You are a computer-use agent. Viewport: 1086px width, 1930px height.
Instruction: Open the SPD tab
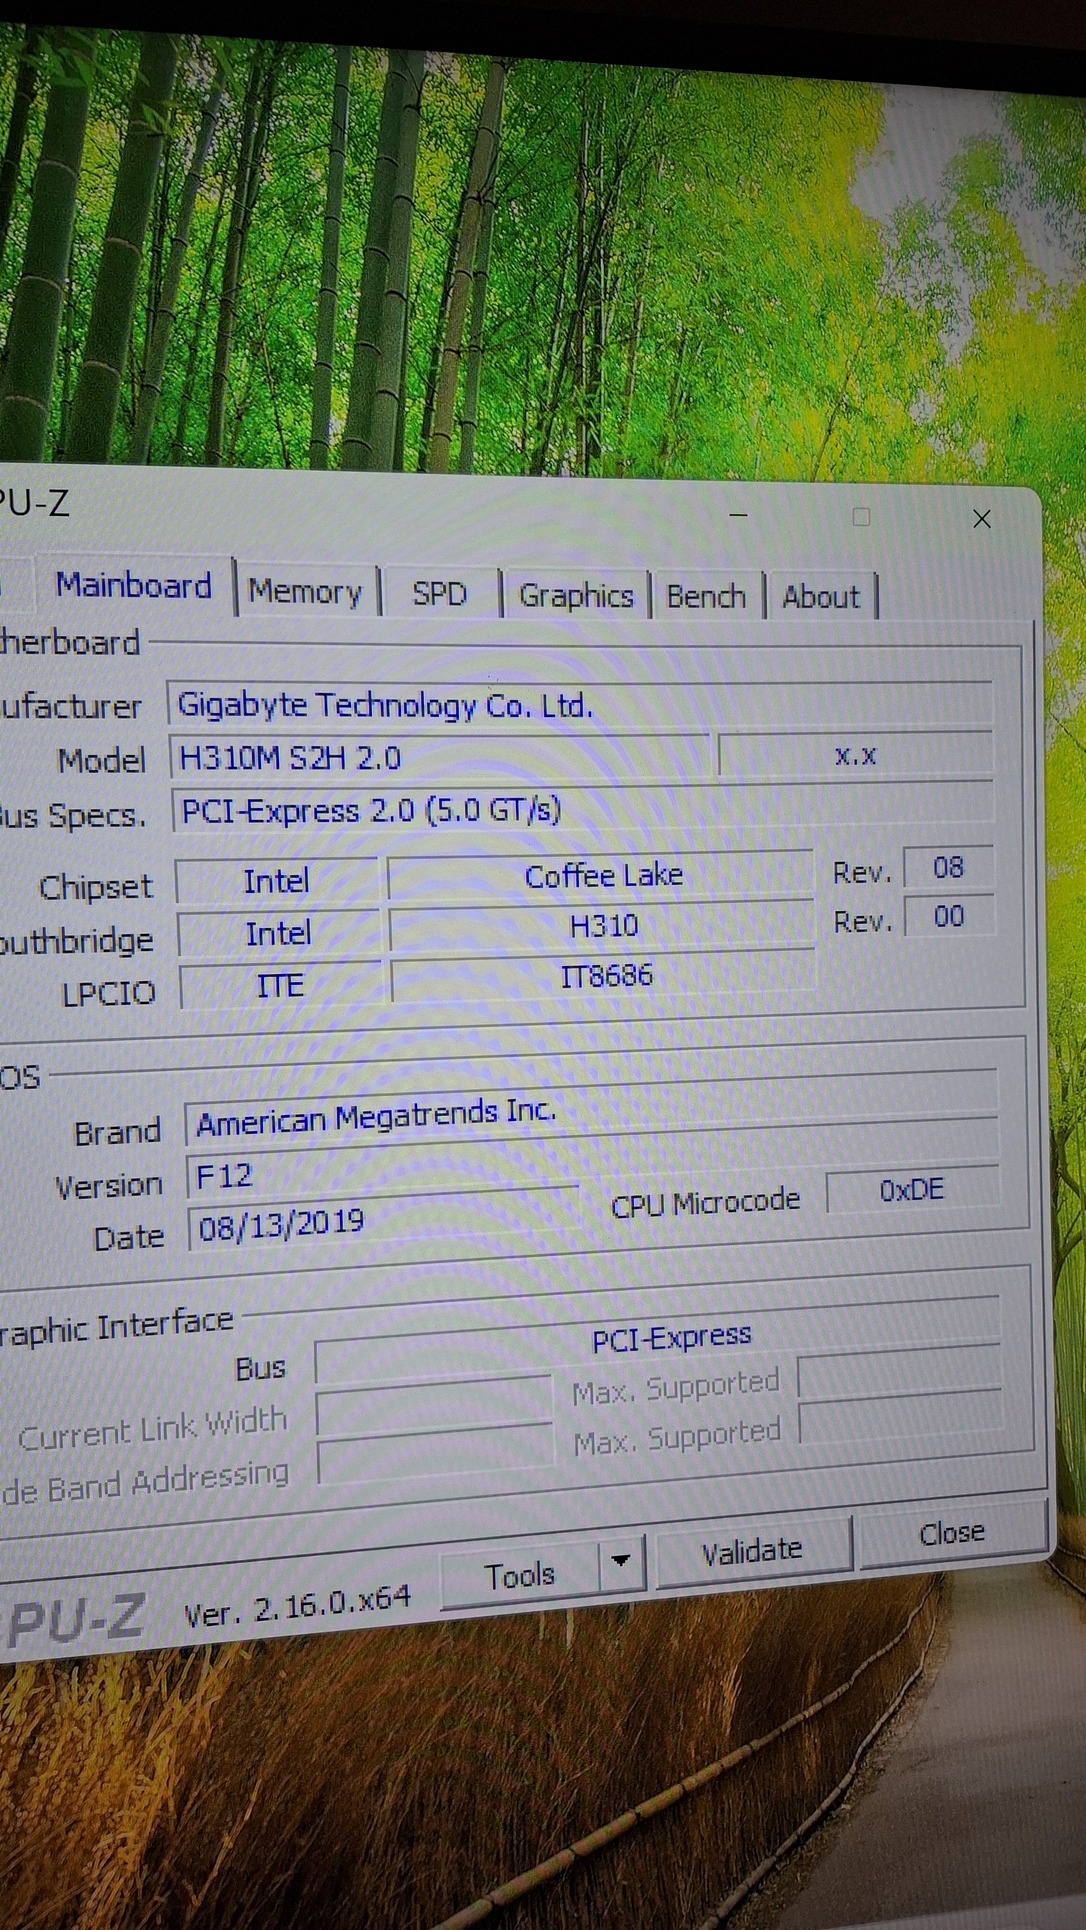440,594
